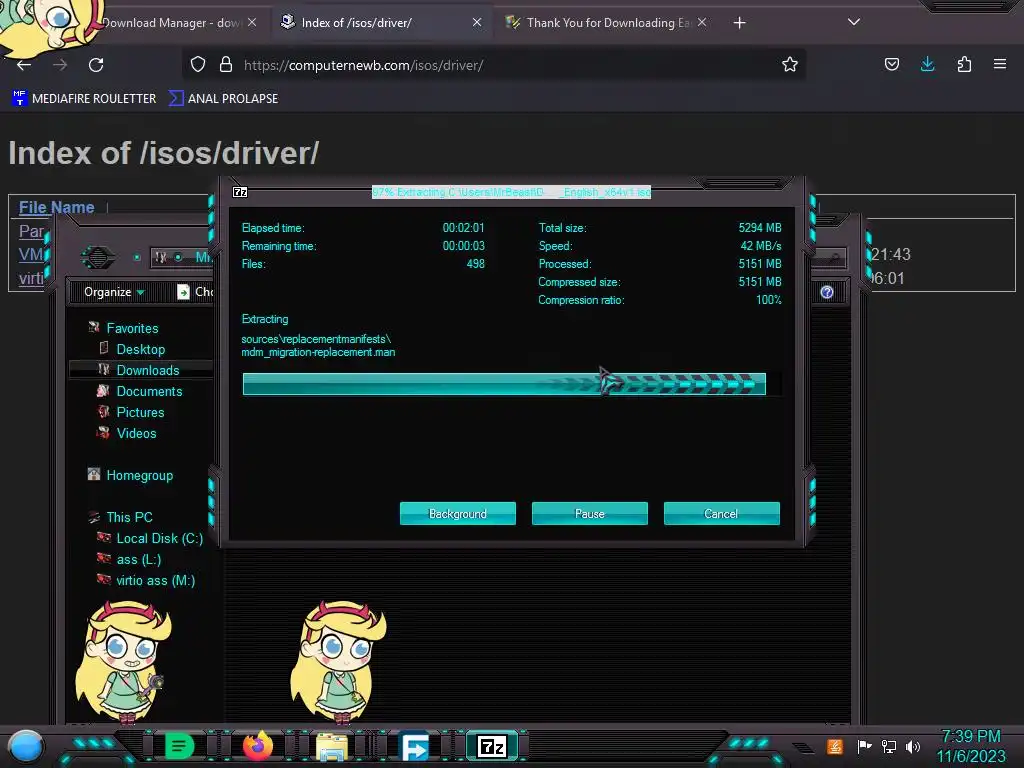Open File Explorer from the taskbar
The height and width of the screenshot is (768, 1024).
point(332,746)
